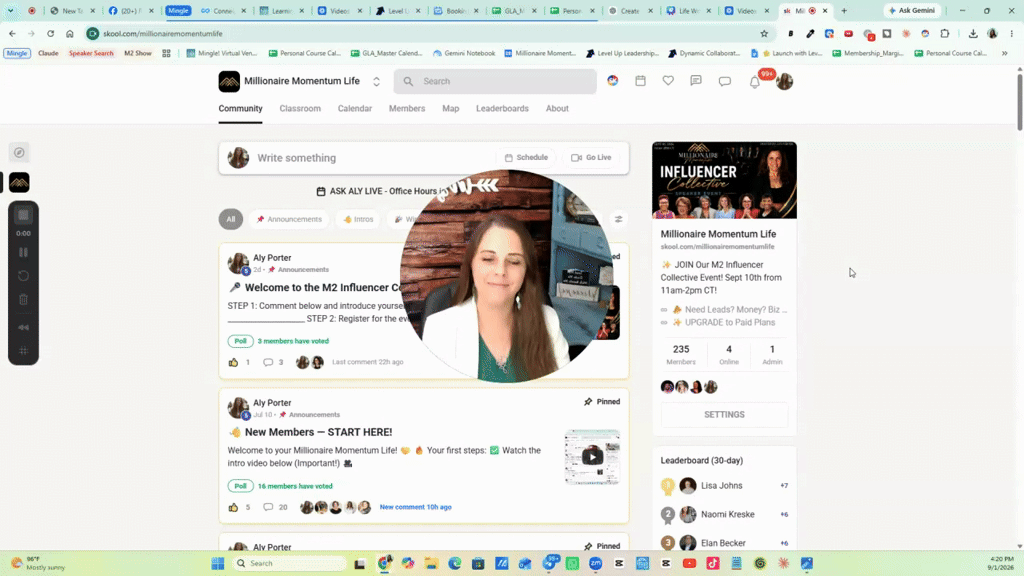Viewport: 1024px width, 576px height.
Task: Open Zoom from the taskbar
Action: (596, 563)
